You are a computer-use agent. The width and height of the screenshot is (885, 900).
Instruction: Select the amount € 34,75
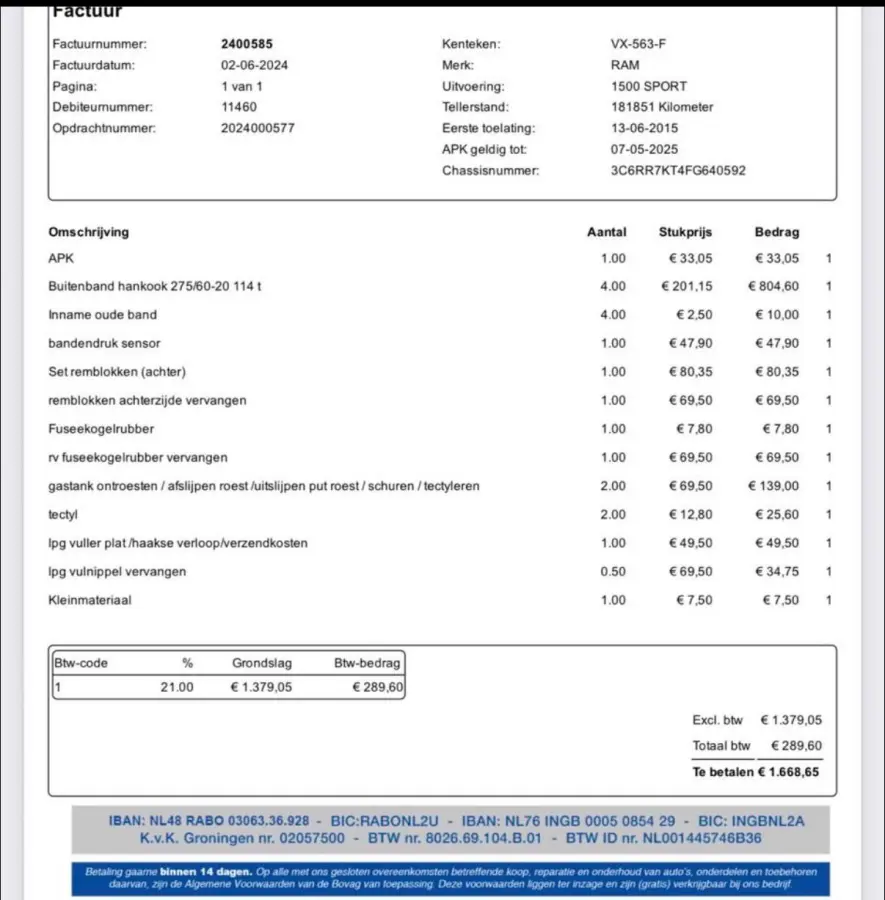777,572
